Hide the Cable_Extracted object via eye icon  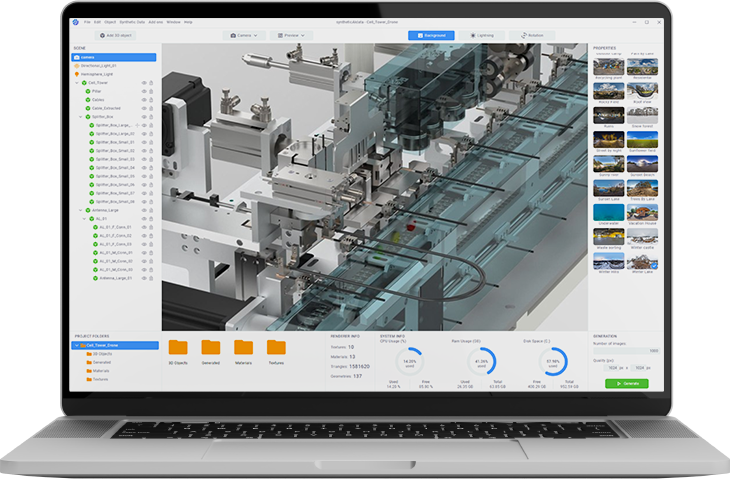[x=144, y=108]
